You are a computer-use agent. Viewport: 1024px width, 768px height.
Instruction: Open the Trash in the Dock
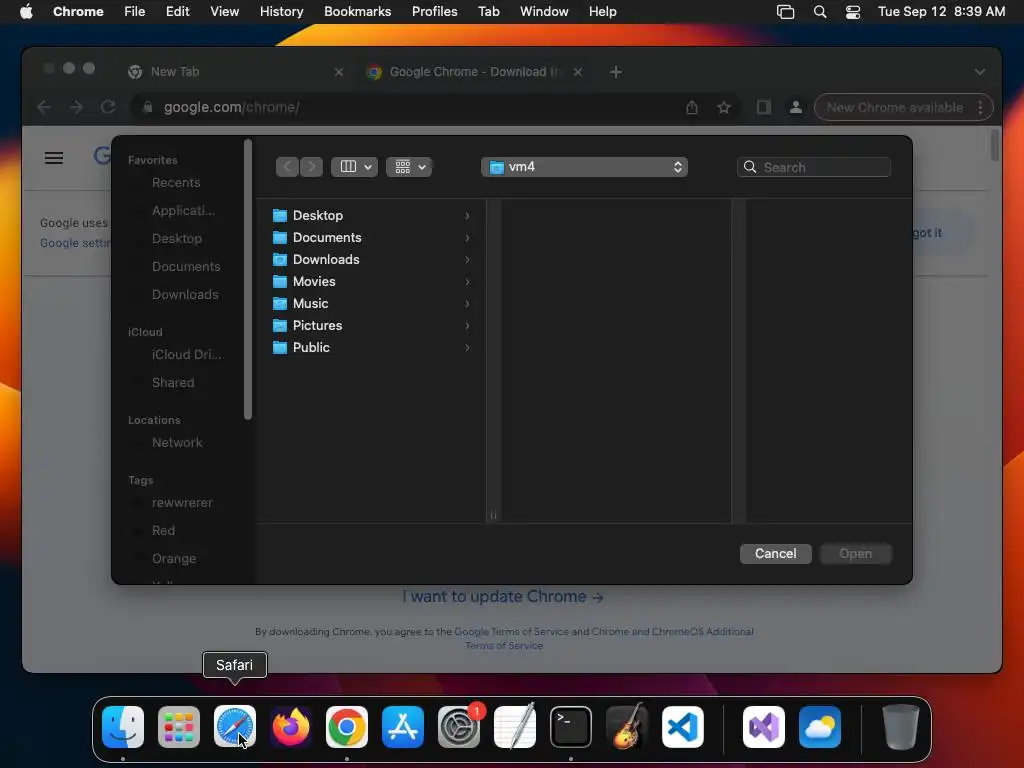coord(901,727)
